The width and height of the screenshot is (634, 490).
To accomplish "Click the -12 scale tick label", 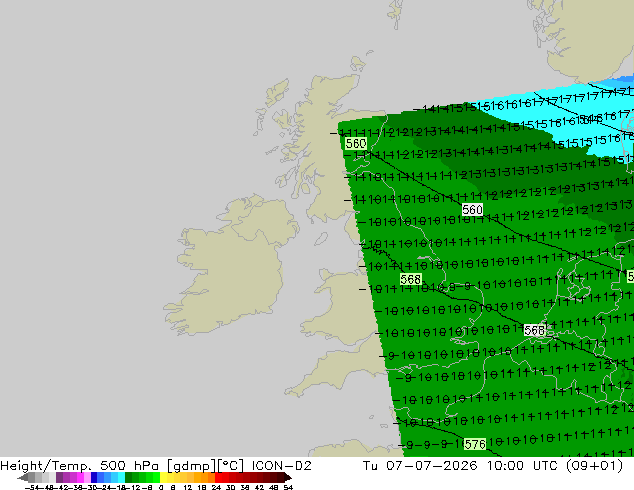I will tap(134, 487).
